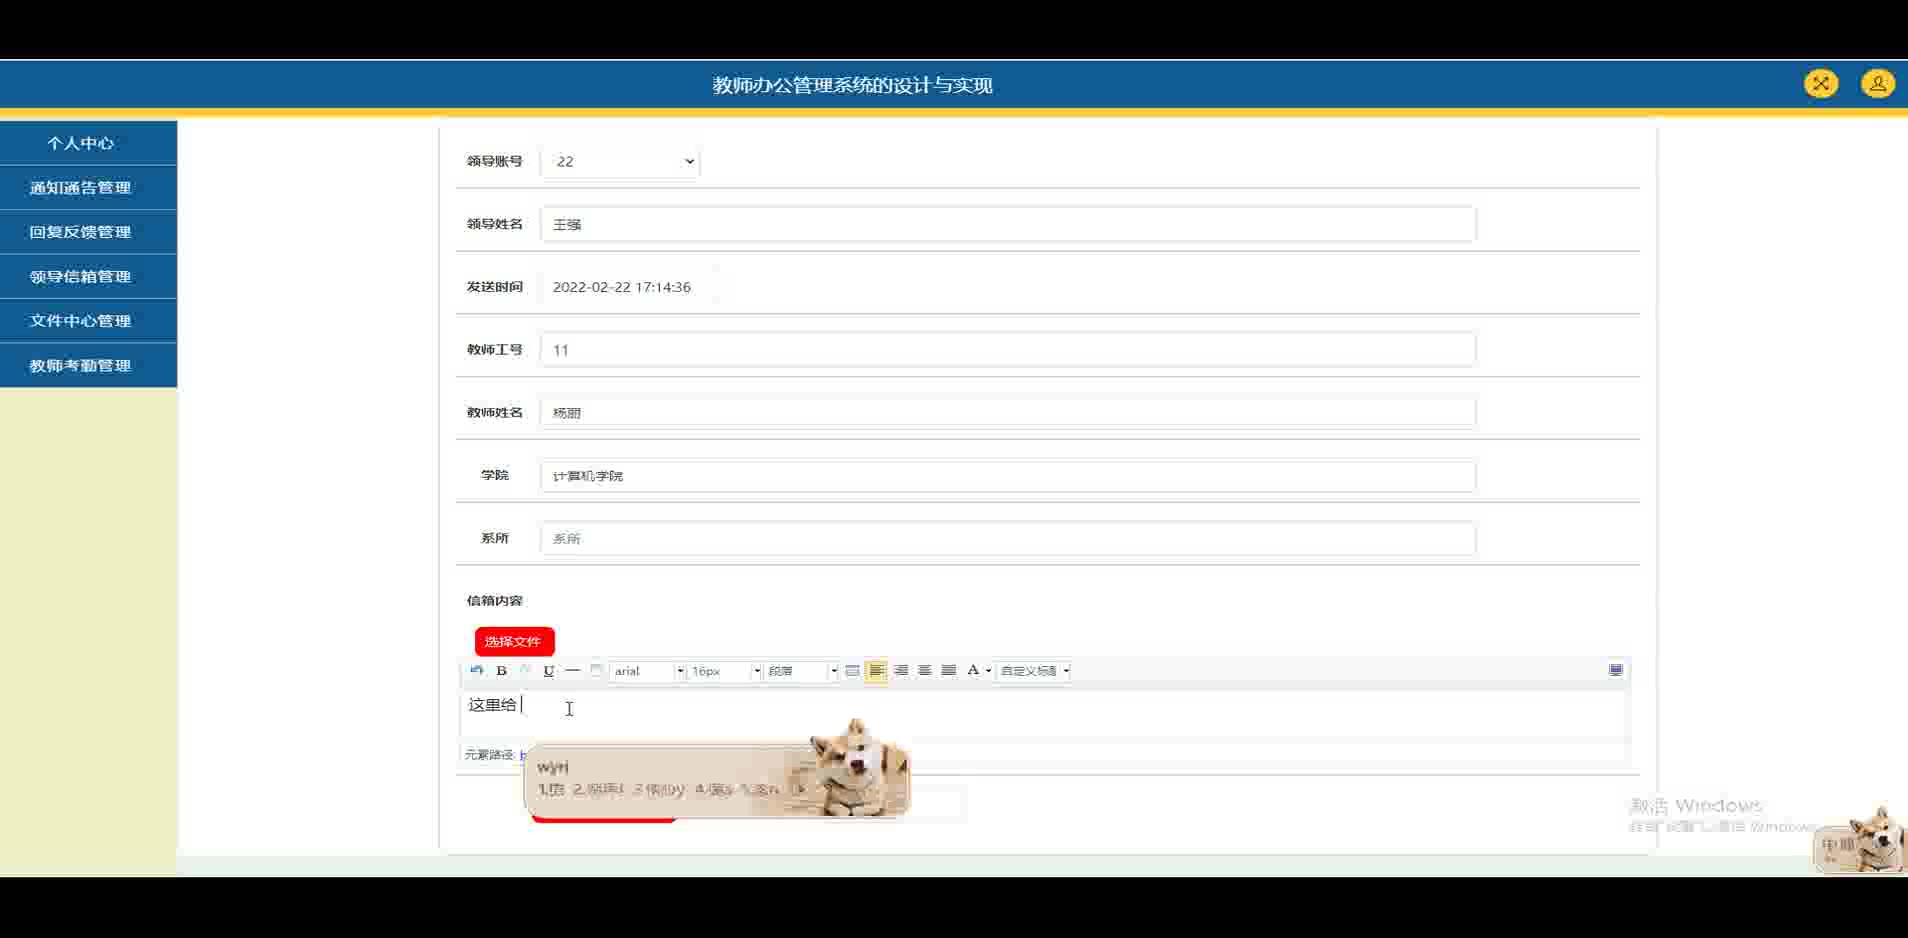Click the crossed-tools icon in the header

pos(1821,84)
